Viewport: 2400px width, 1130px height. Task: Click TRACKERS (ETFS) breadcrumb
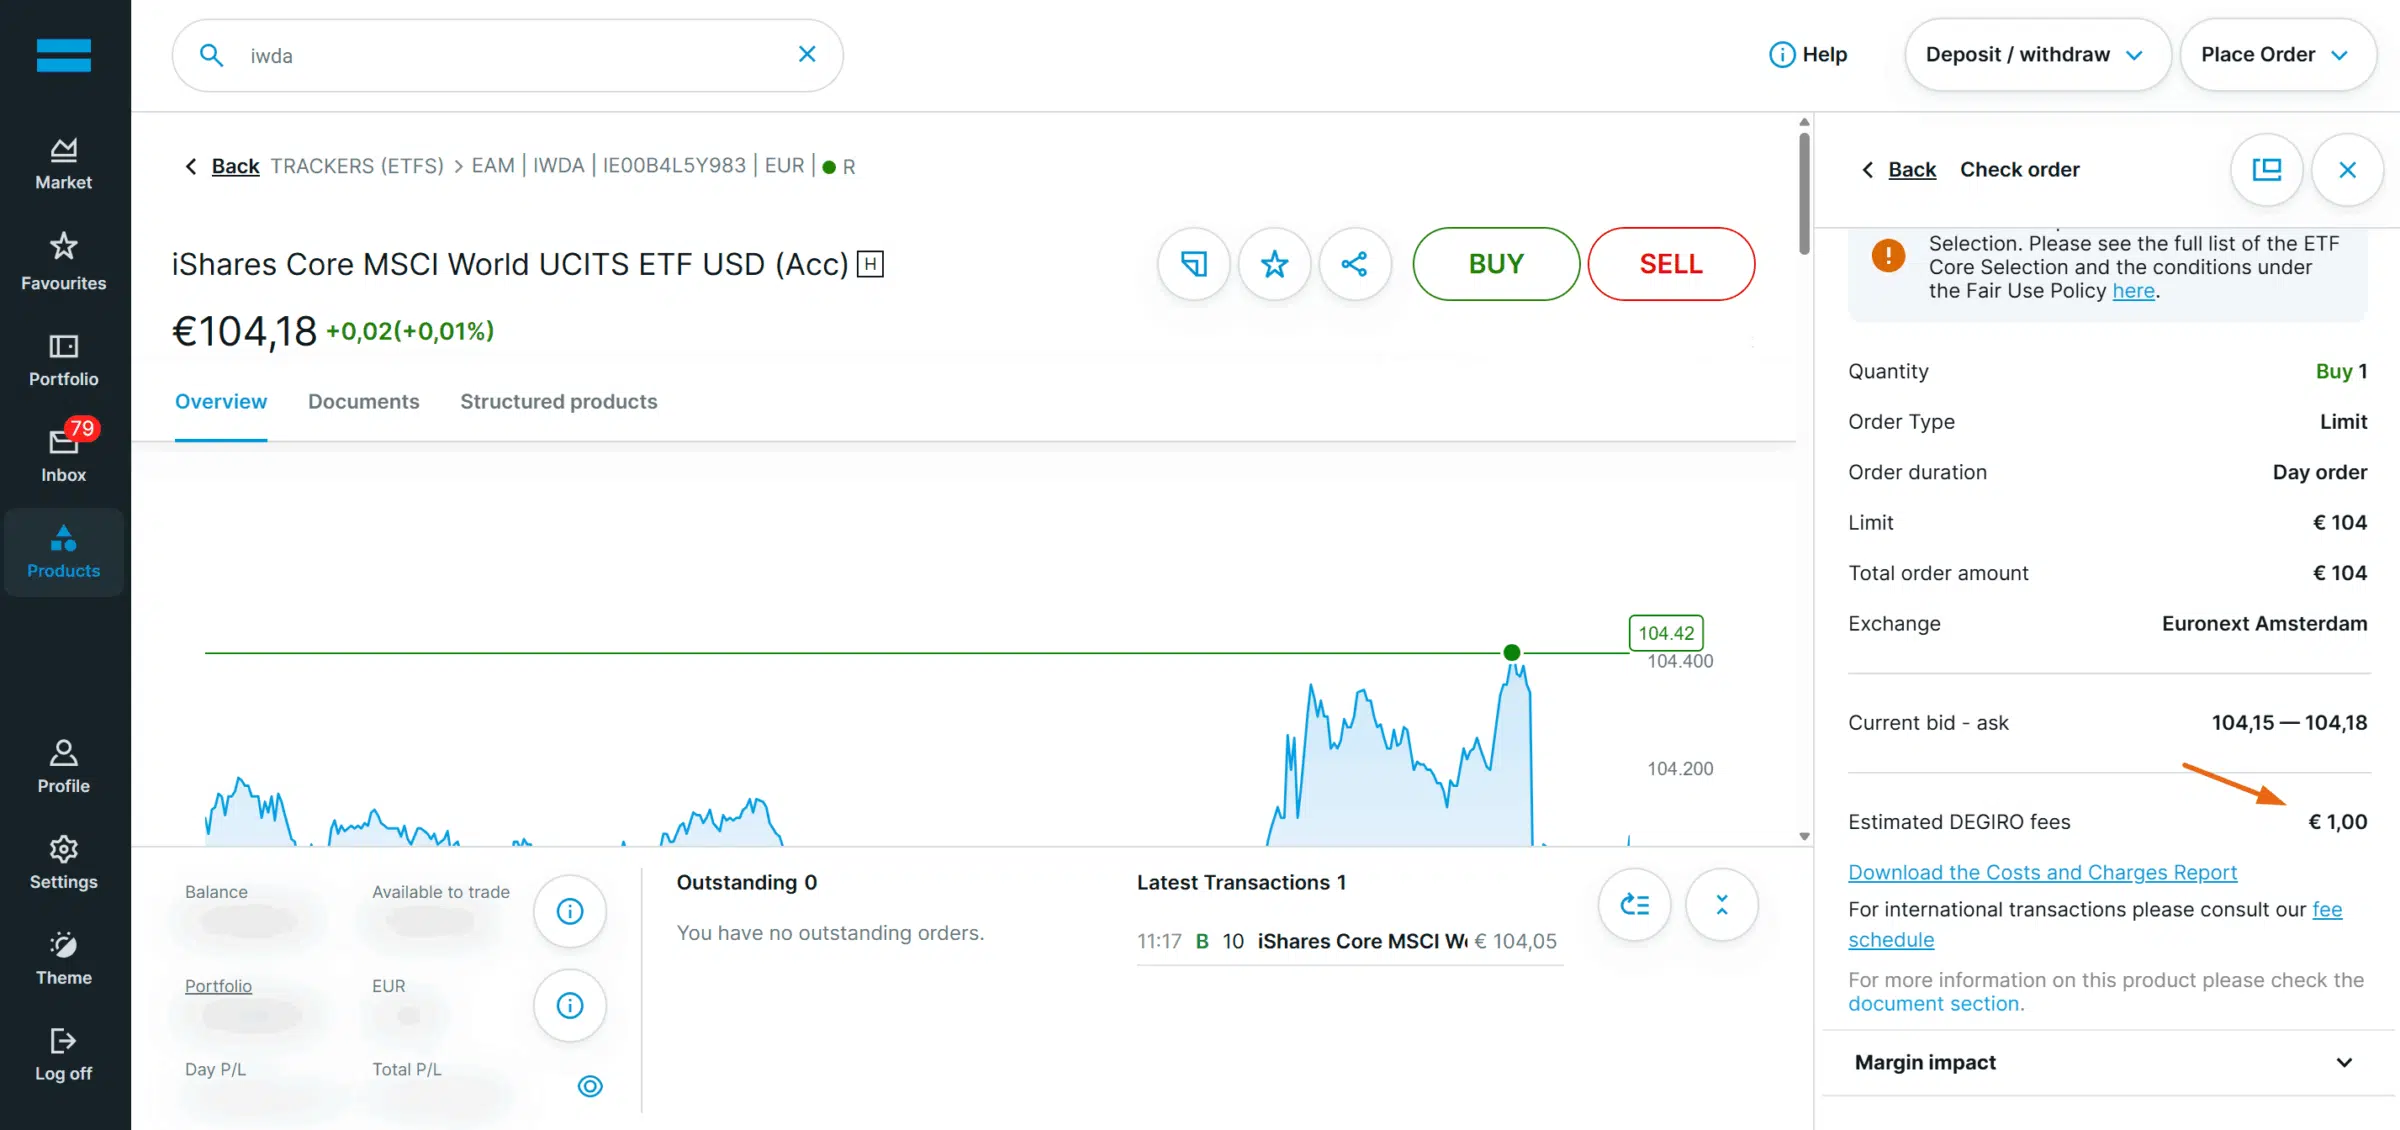click(357, 166)
